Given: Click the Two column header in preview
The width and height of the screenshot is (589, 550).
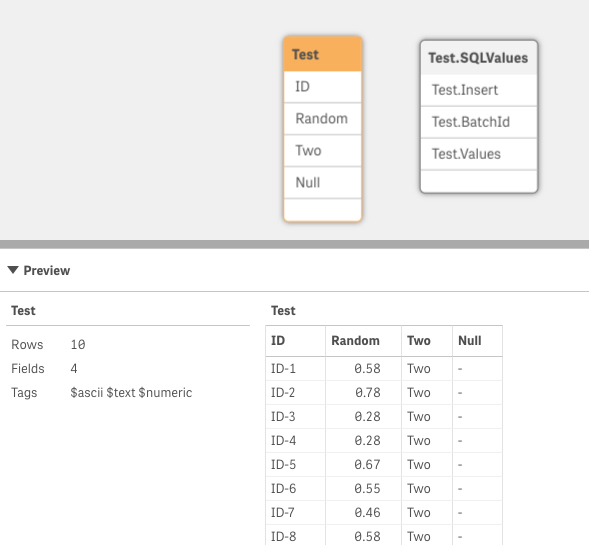Looking at the screenshot, I should point(427,341).
